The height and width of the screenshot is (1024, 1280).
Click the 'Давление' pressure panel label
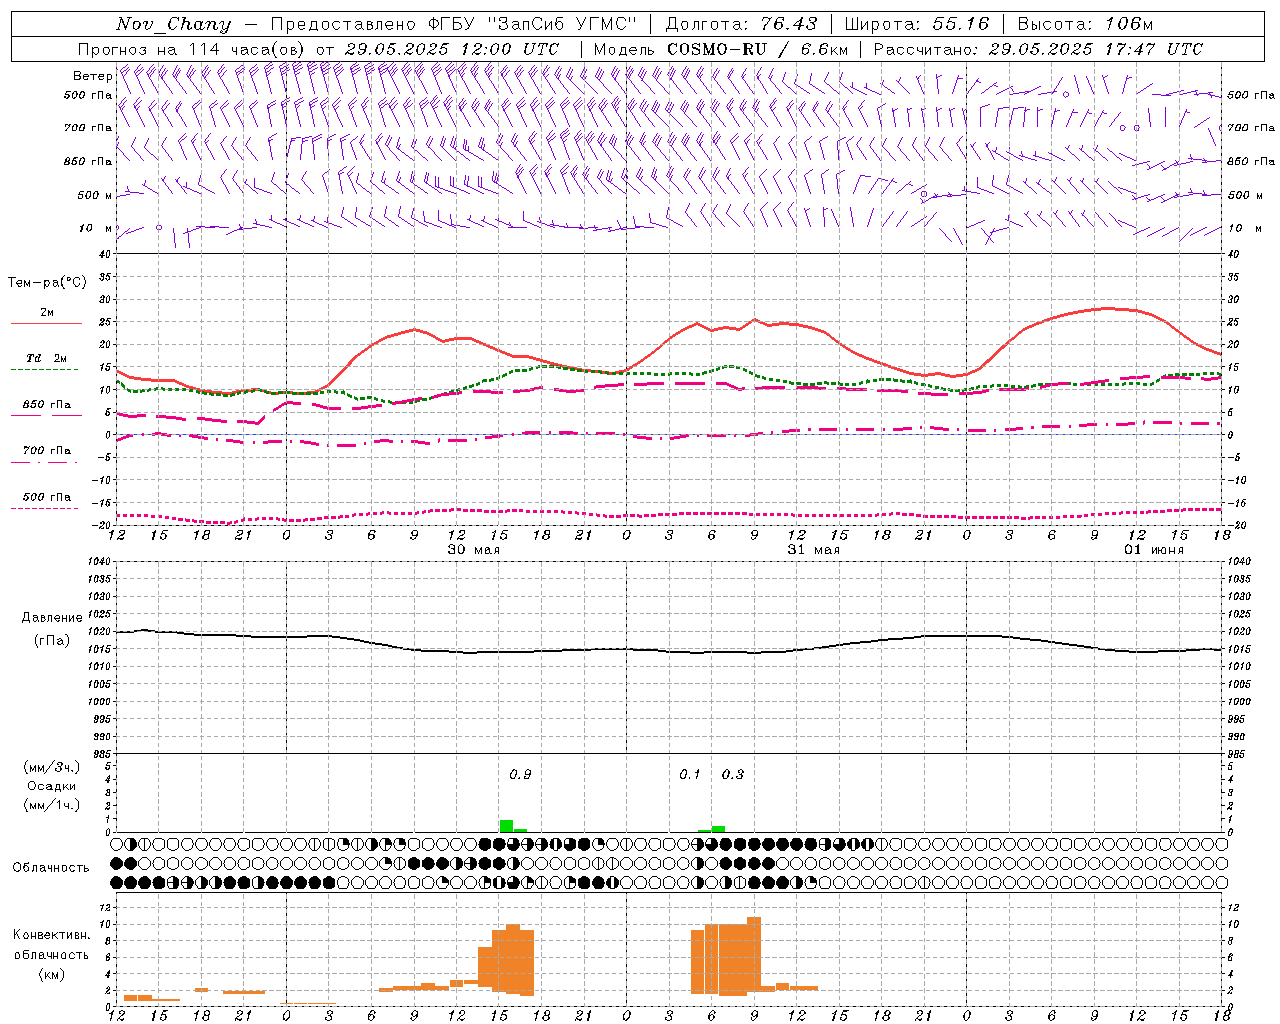click(52, 618)
